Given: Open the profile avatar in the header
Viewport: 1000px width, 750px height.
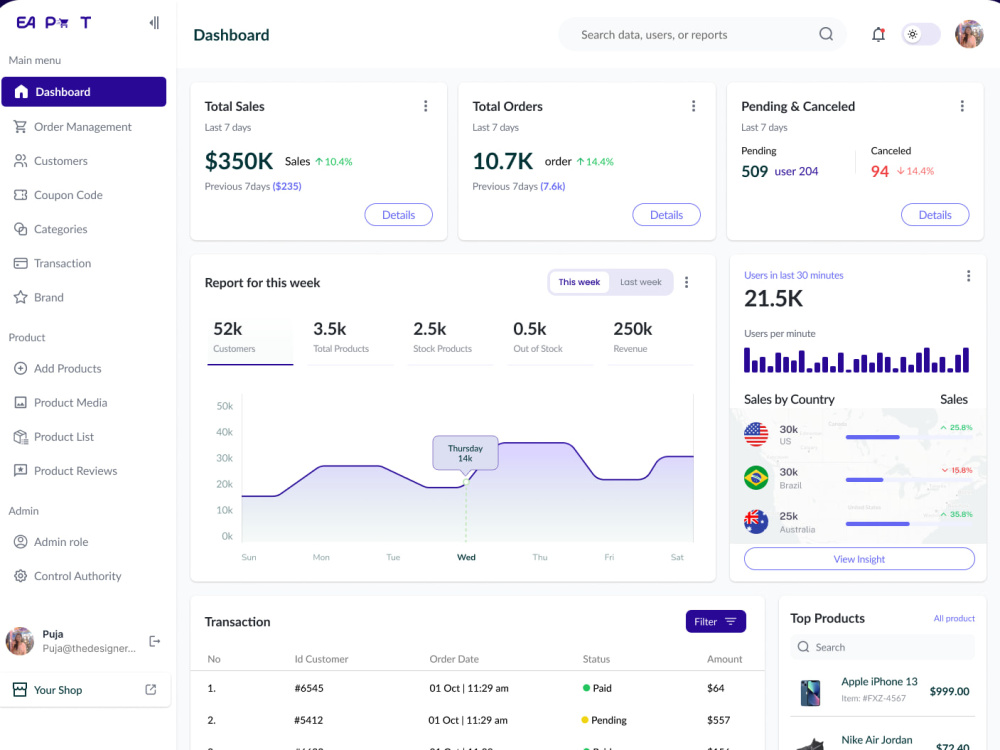Looking at the screenshot, I should click(969, 34).
